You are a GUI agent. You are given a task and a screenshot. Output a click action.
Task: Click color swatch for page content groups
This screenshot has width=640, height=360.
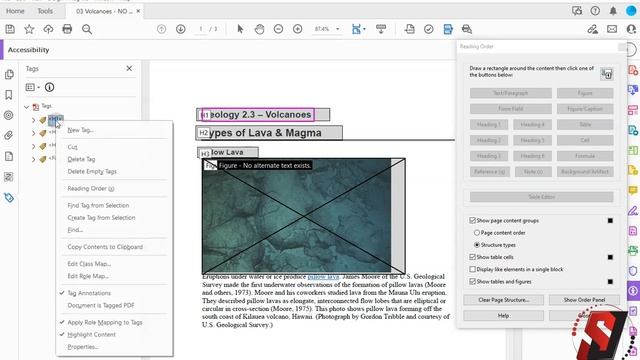(610, 220)
